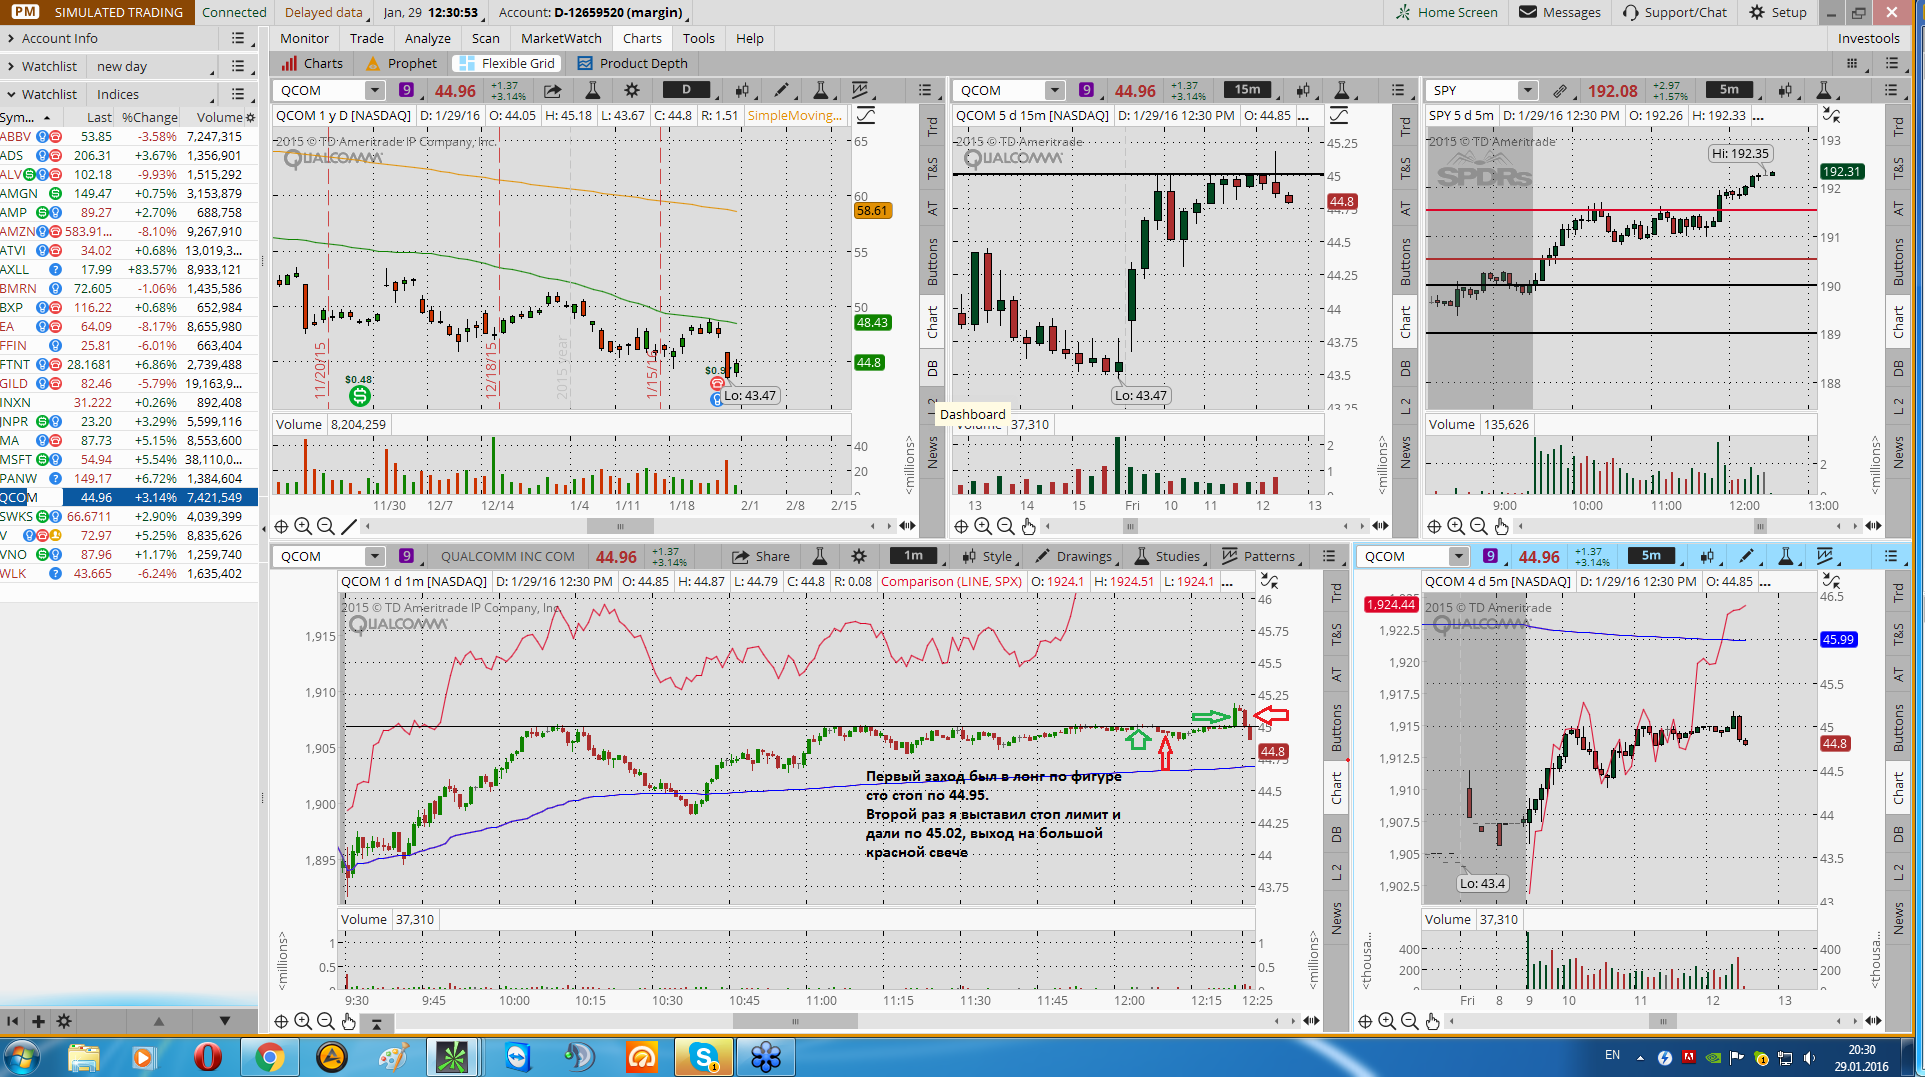The image size is (1925, 1077).
Task: Sort watchlist by %Change column
Action: click(x=149, y=117)
